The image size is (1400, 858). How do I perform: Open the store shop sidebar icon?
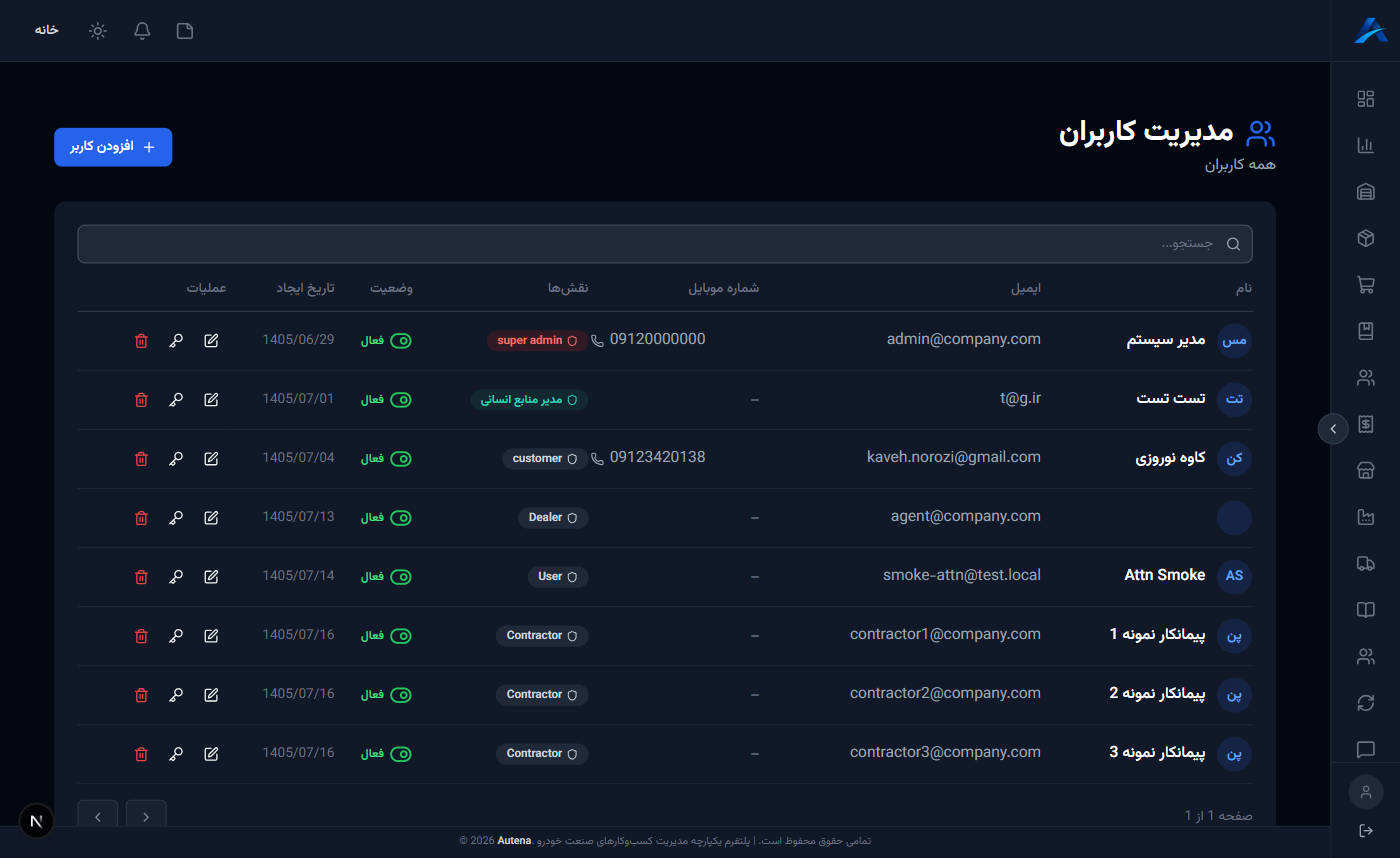tap(1365, 471)
